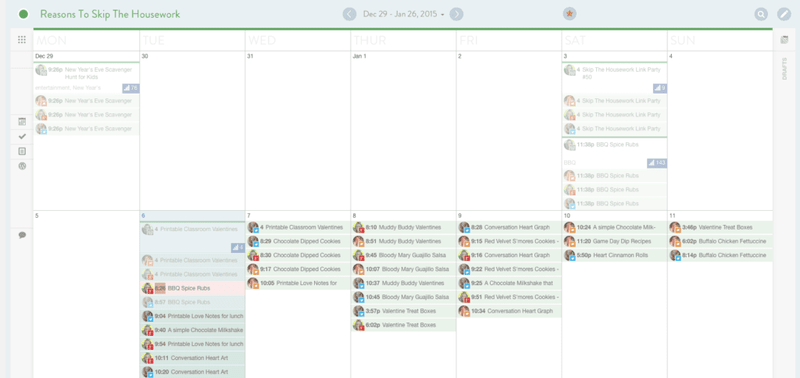
Task: Open 9:54 Printable Love Notes for lunch
Action: (x=192, y=344)
